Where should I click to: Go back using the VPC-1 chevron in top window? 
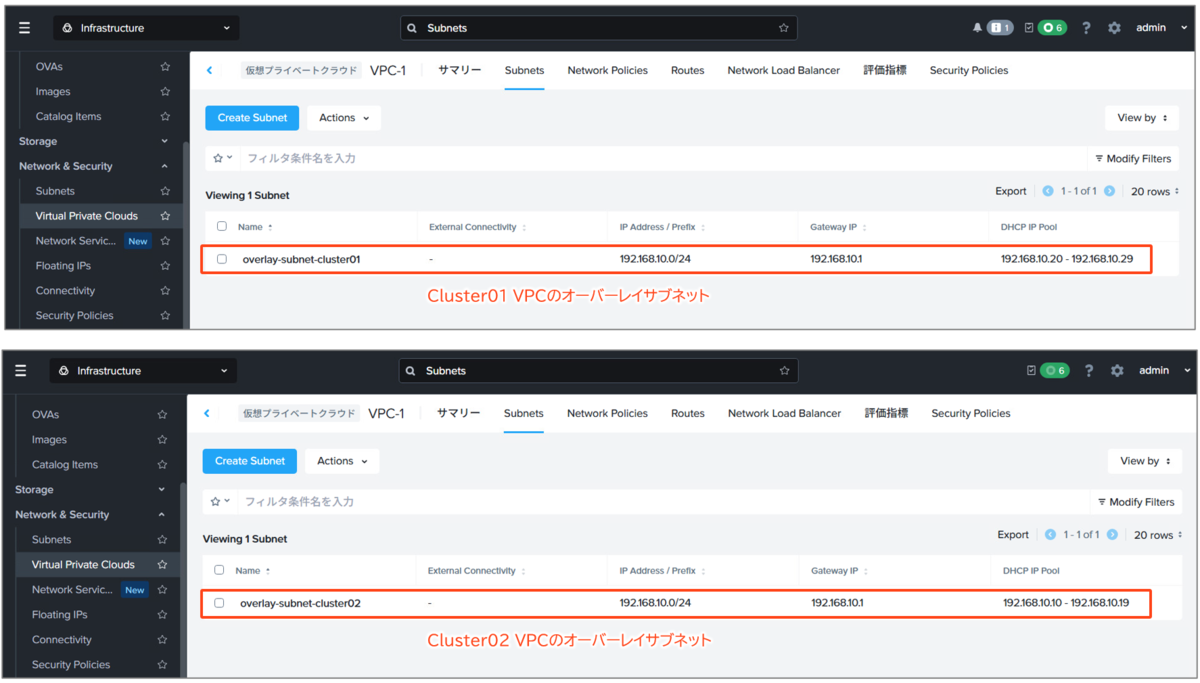pos(209,70)
